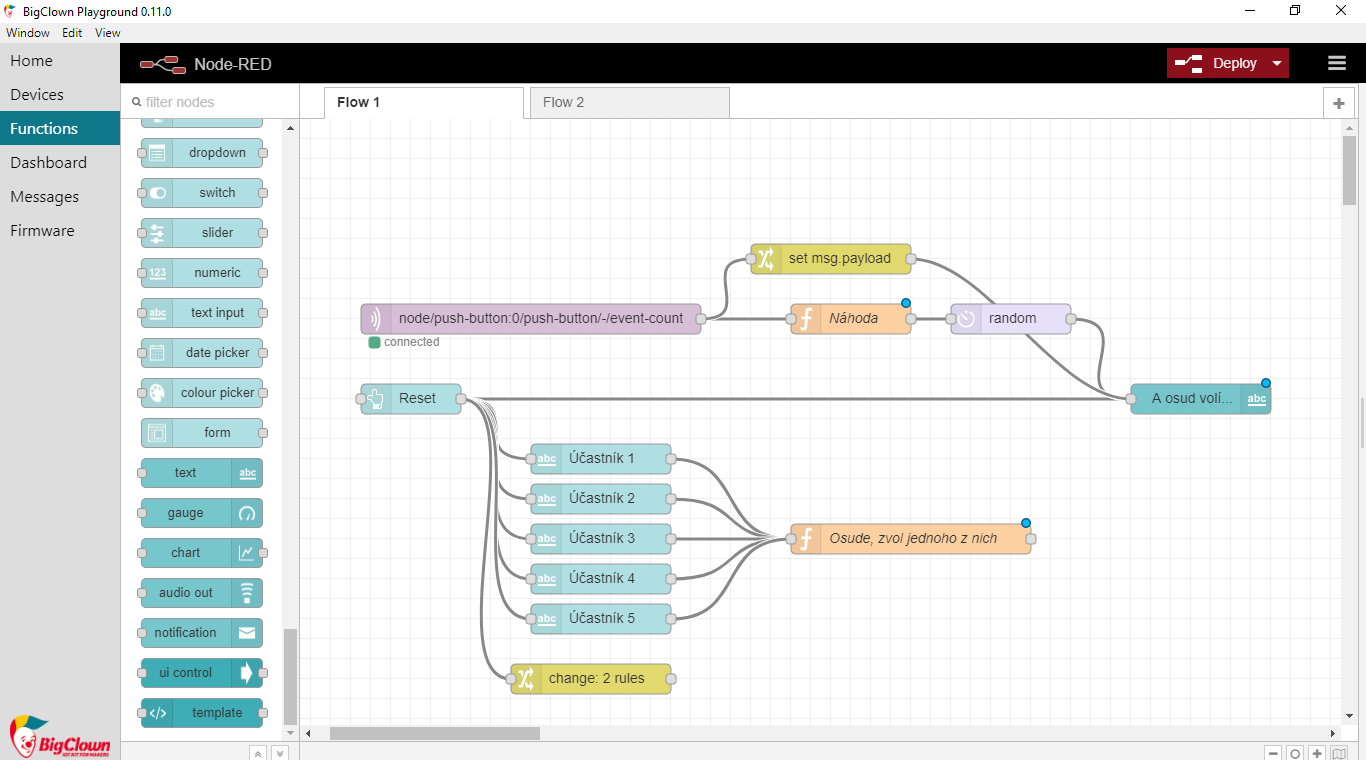Viewport: 1366px width, 760px height.
Task: Select the slider node in palette
Action: [202, 233]
